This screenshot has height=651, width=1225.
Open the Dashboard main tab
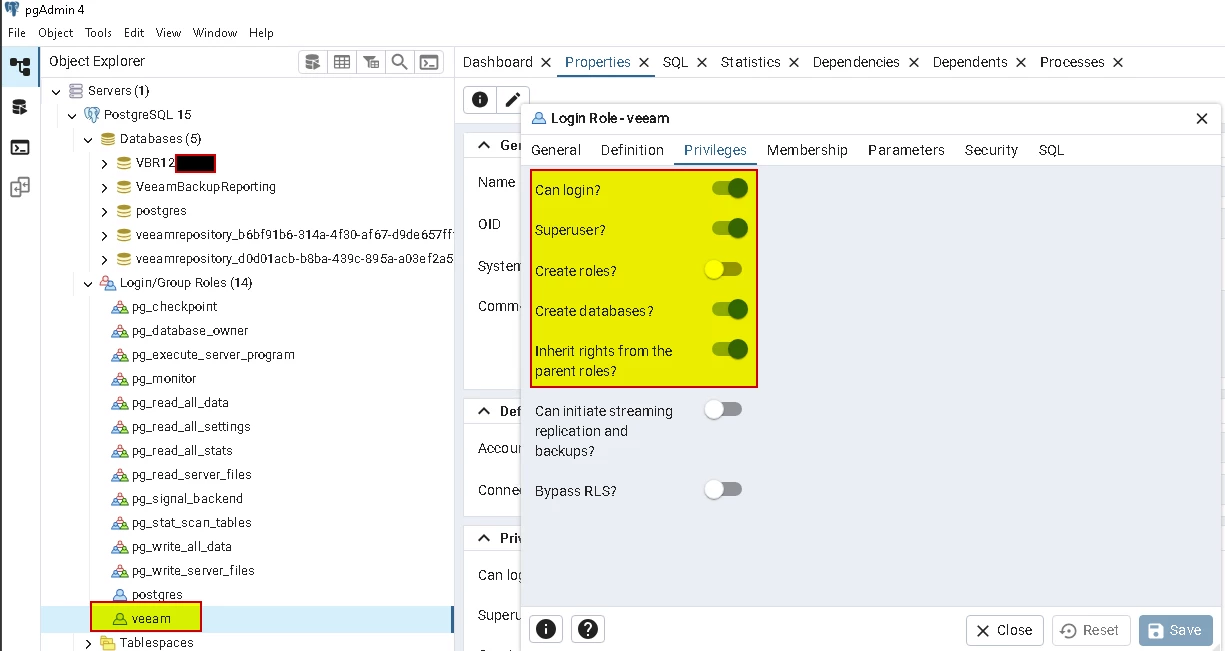pyautogui.click(x=497, y=62)
